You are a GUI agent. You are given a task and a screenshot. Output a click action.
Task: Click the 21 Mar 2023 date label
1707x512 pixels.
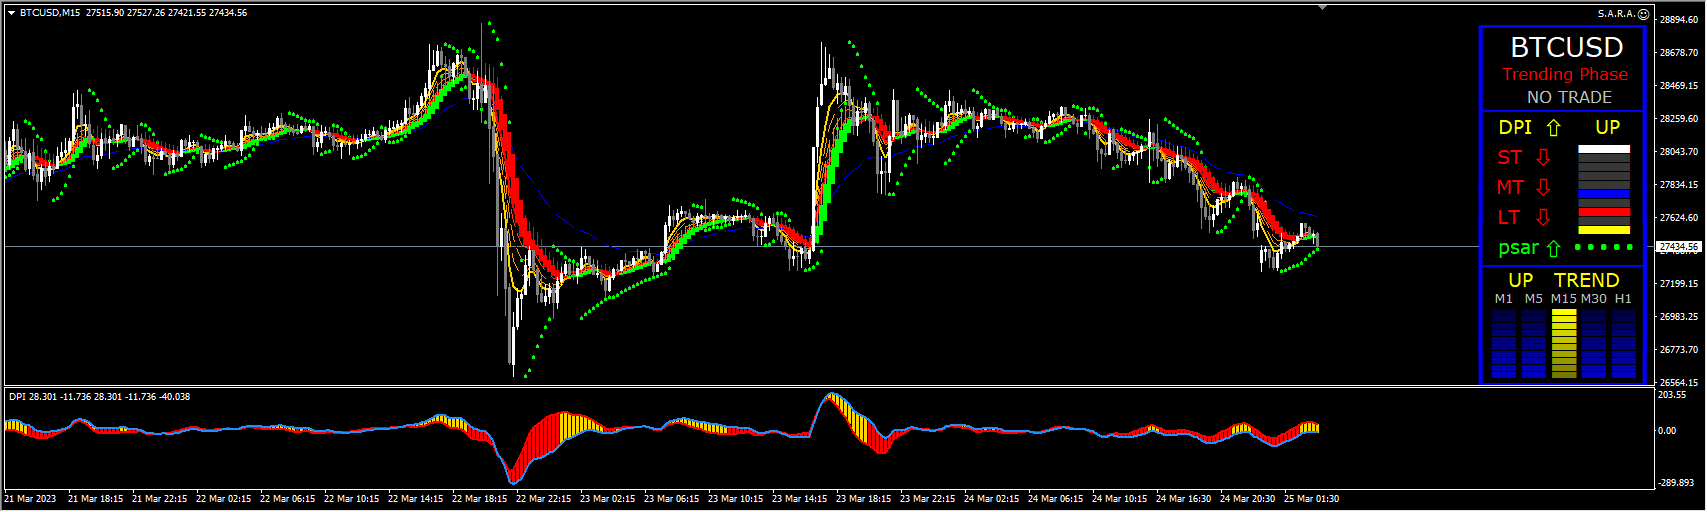point(31,499)
